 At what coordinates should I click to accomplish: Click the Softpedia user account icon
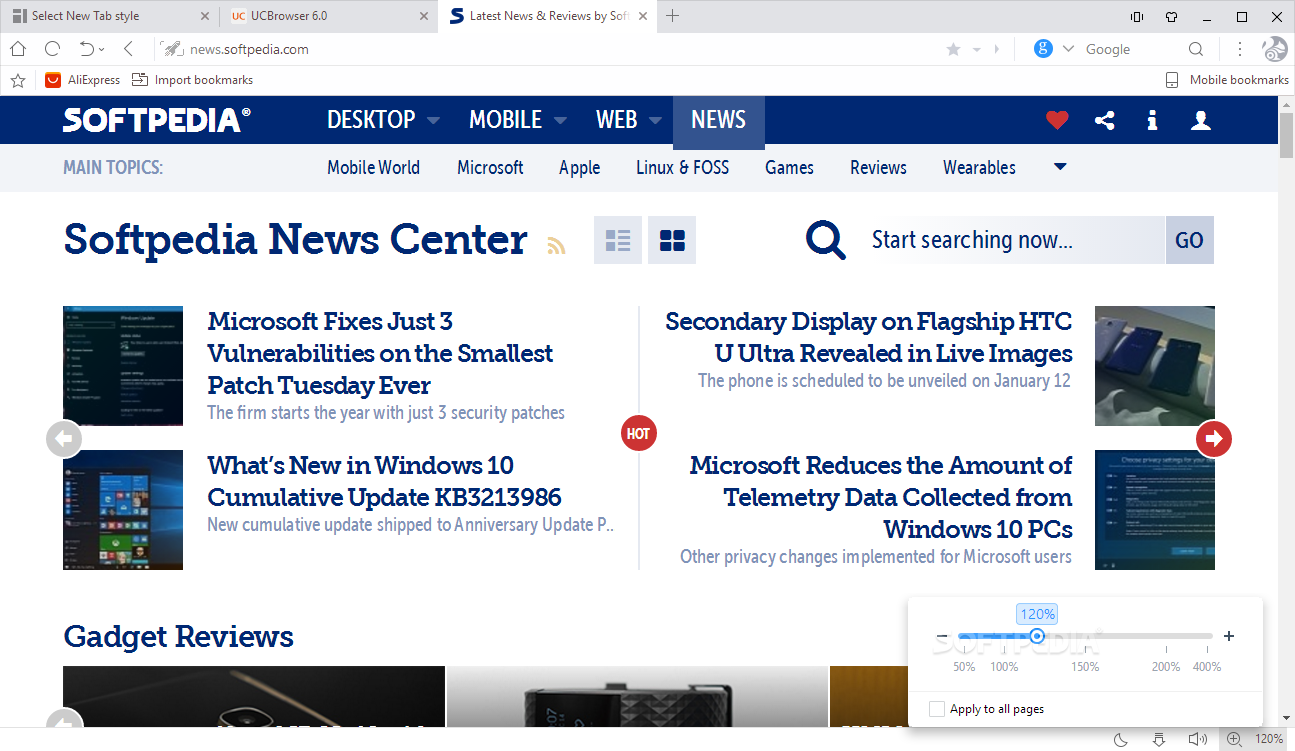[1201, 120]
